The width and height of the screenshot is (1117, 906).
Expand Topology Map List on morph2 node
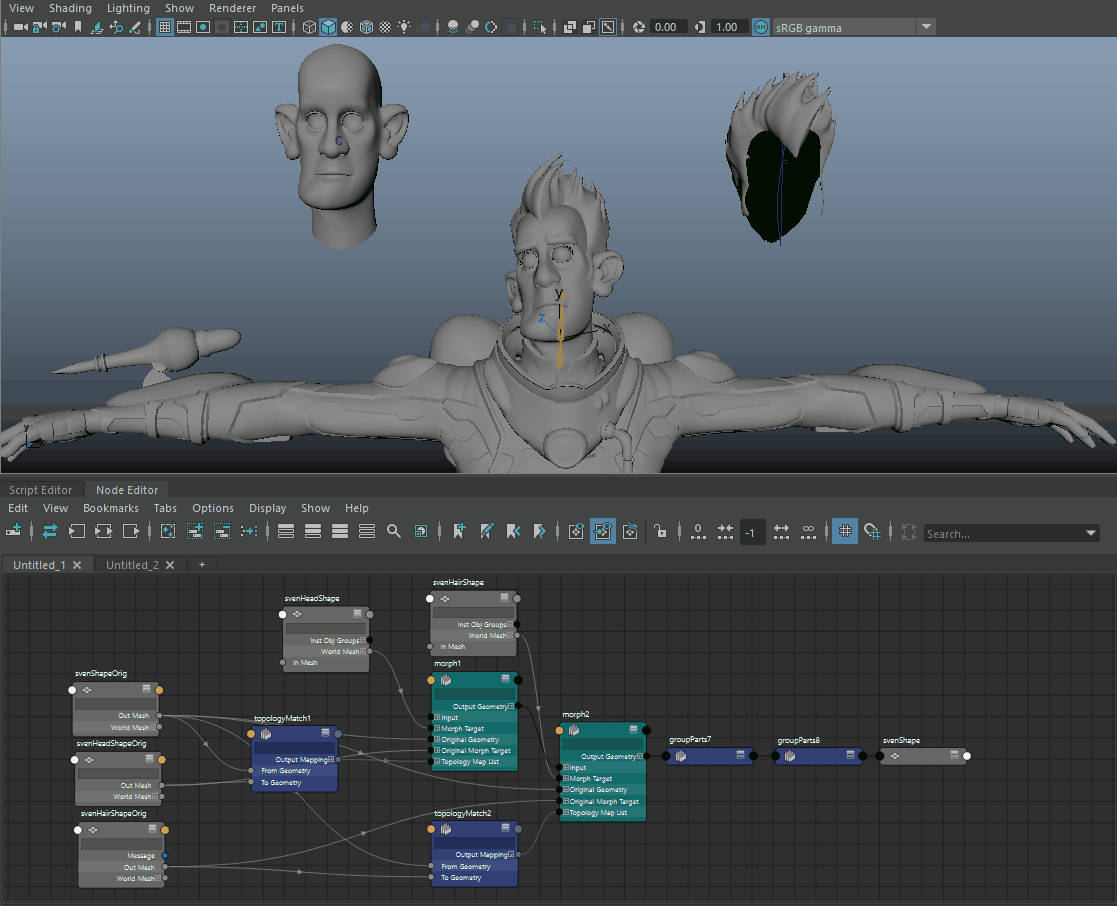point(566,812)
